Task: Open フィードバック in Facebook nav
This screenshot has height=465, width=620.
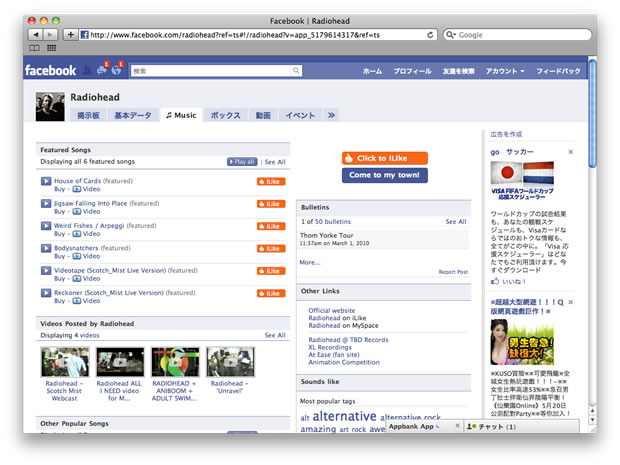Action: (x=558, y=71)
